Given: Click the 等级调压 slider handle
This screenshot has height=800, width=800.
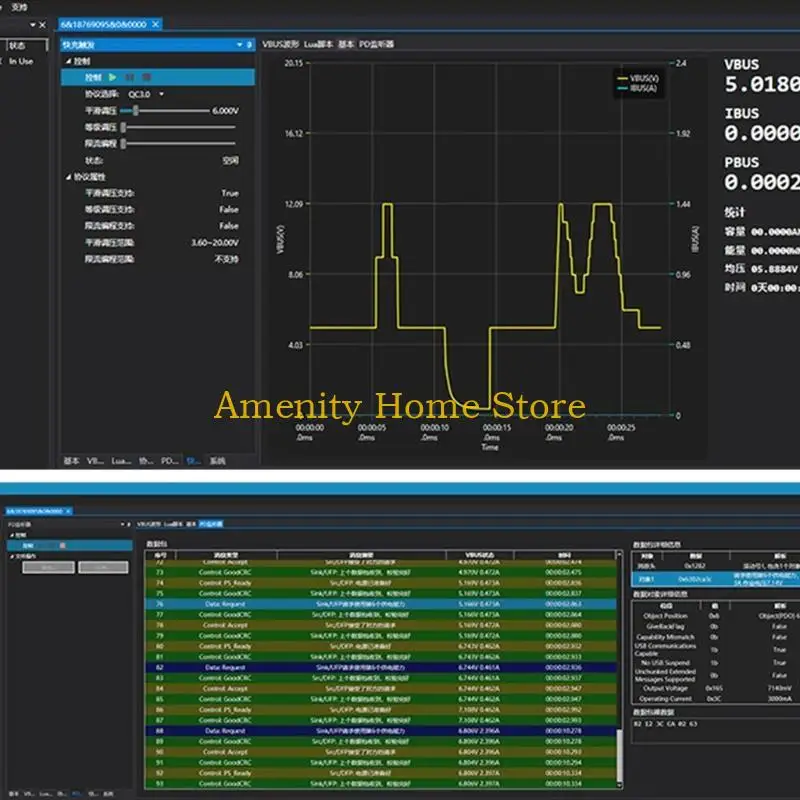Looking at the screenshot, I should point(123,127).
